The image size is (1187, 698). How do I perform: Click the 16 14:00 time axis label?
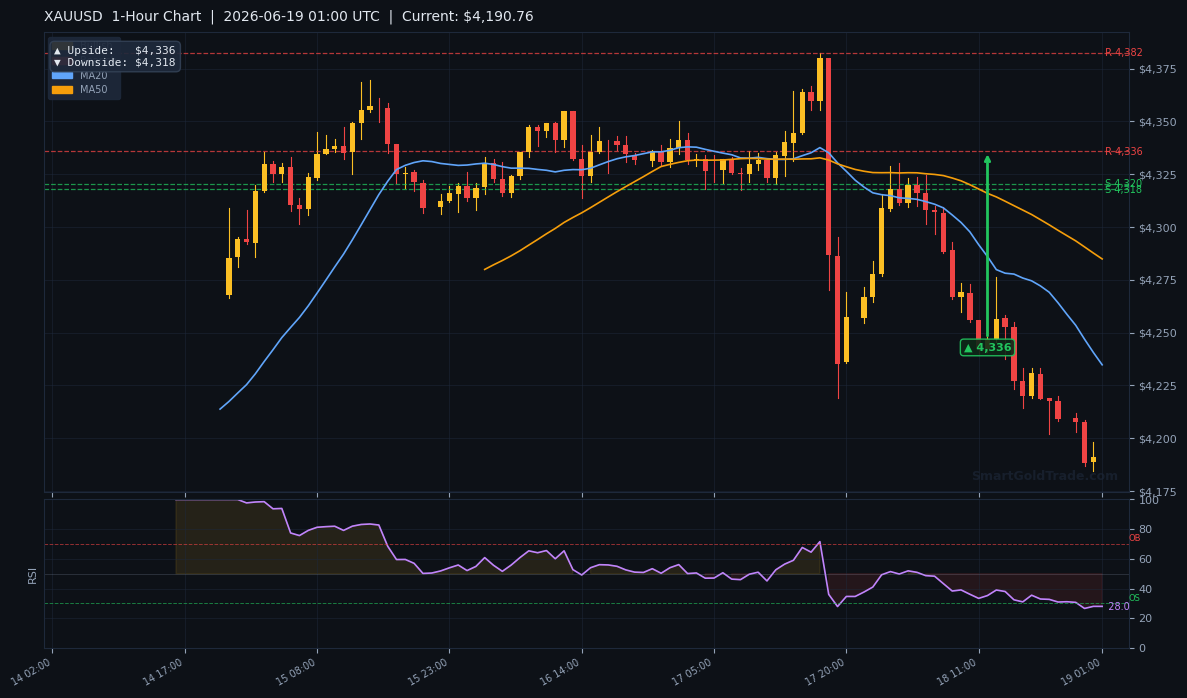(x=561, y=672)
